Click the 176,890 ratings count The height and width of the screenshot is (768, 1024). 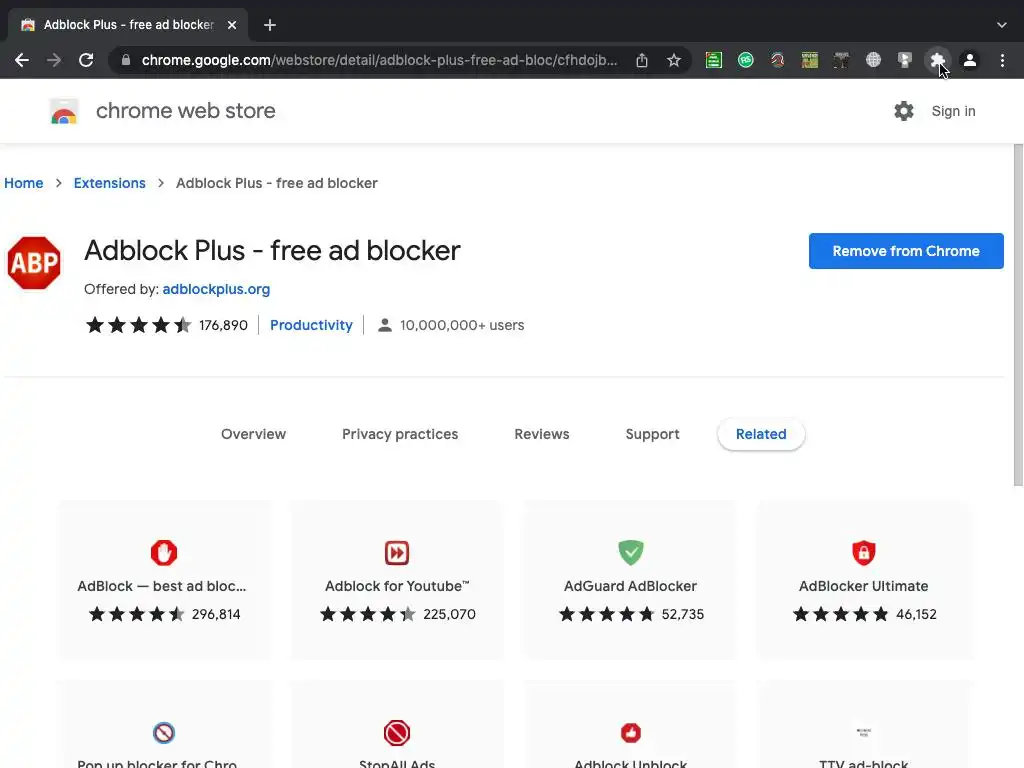coord(223,325)
